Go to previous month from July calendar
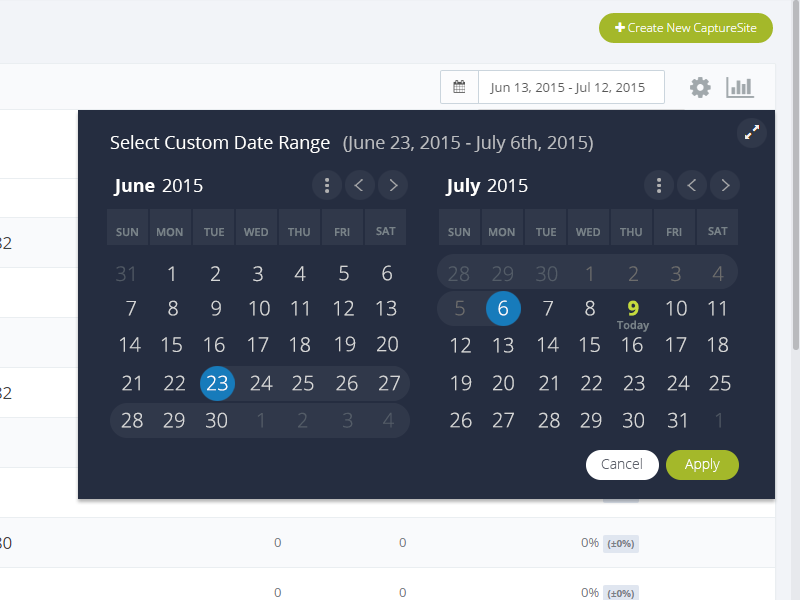Image resolution: width=800 pixels, height=600 pixels. (691, 185)
